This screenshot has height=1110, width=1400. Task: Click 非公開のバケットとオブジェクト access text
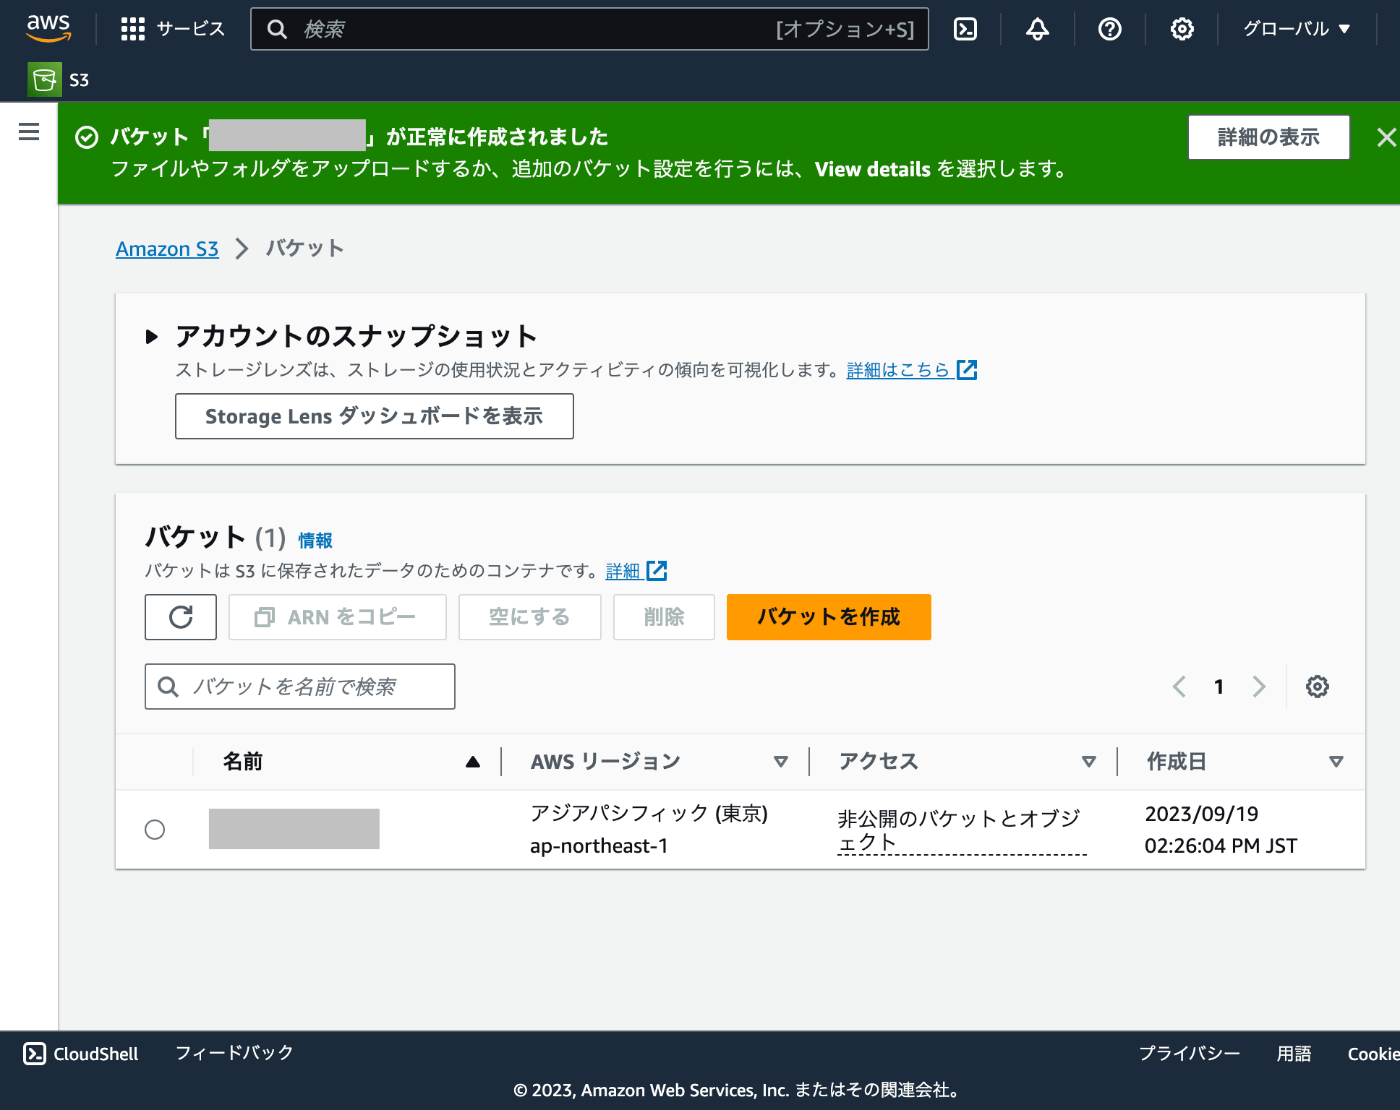click(962, 830)
